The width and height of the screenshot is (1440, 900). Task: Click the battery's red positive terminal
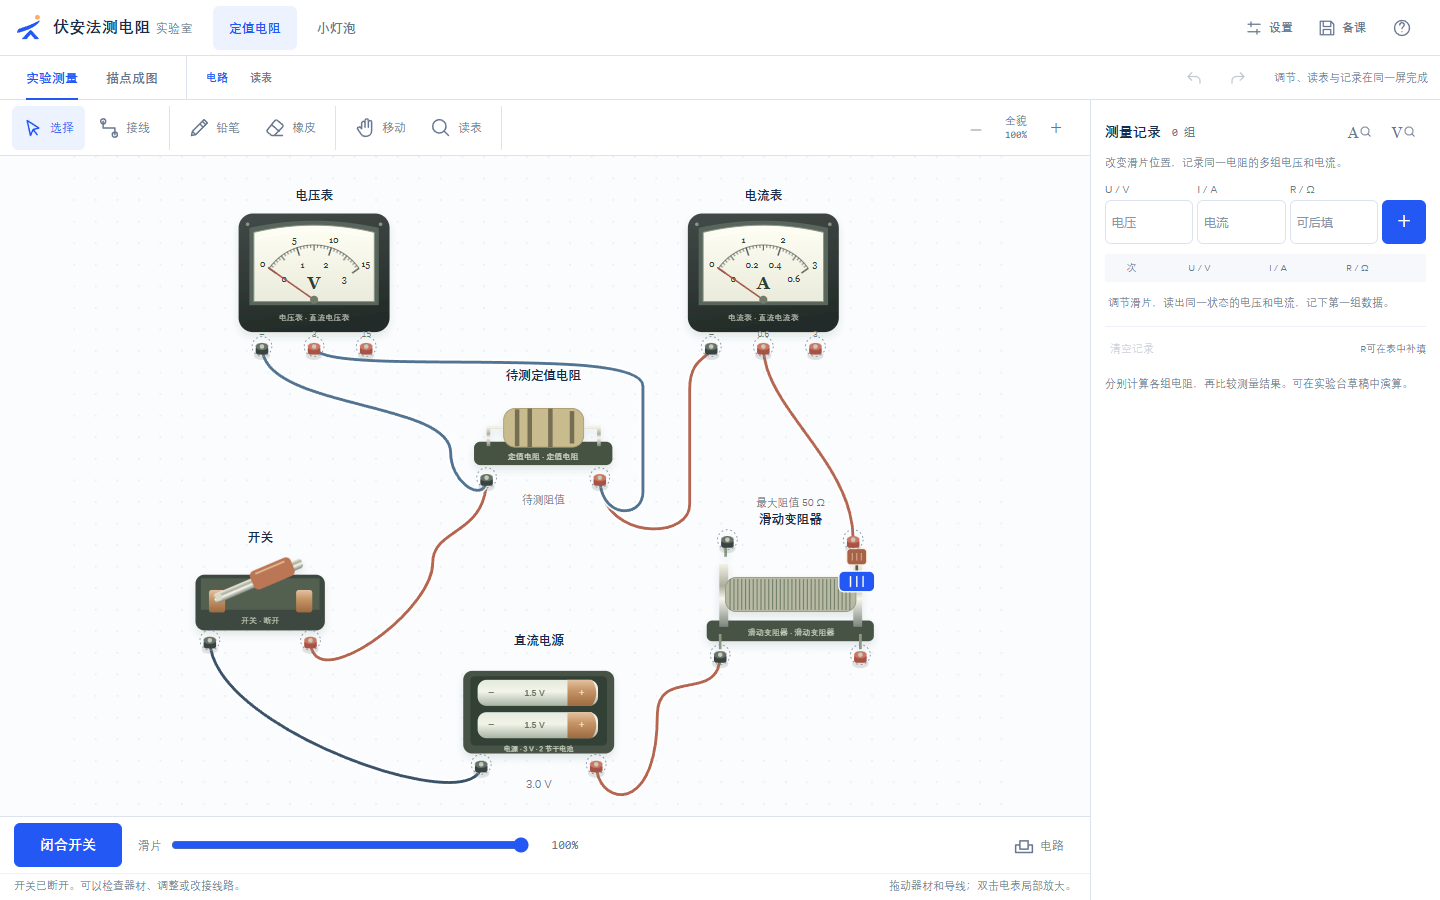(596, 767)
